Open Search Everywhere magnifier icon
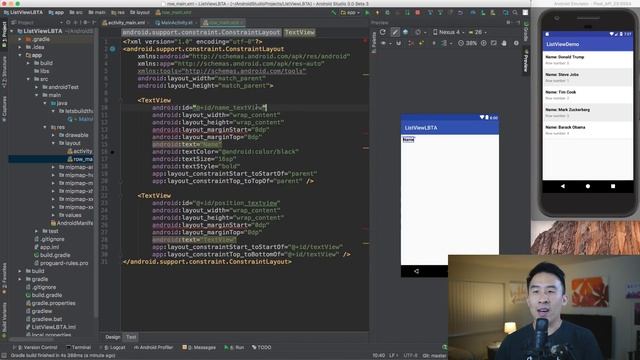Image resolution: width=640 pixels, height=360 pixels. pos(516,13)
